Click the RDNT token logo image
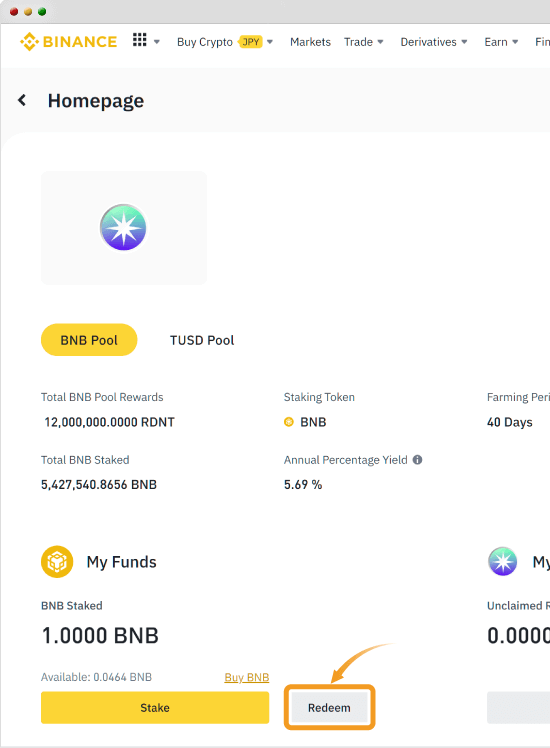 click(123, 228)
